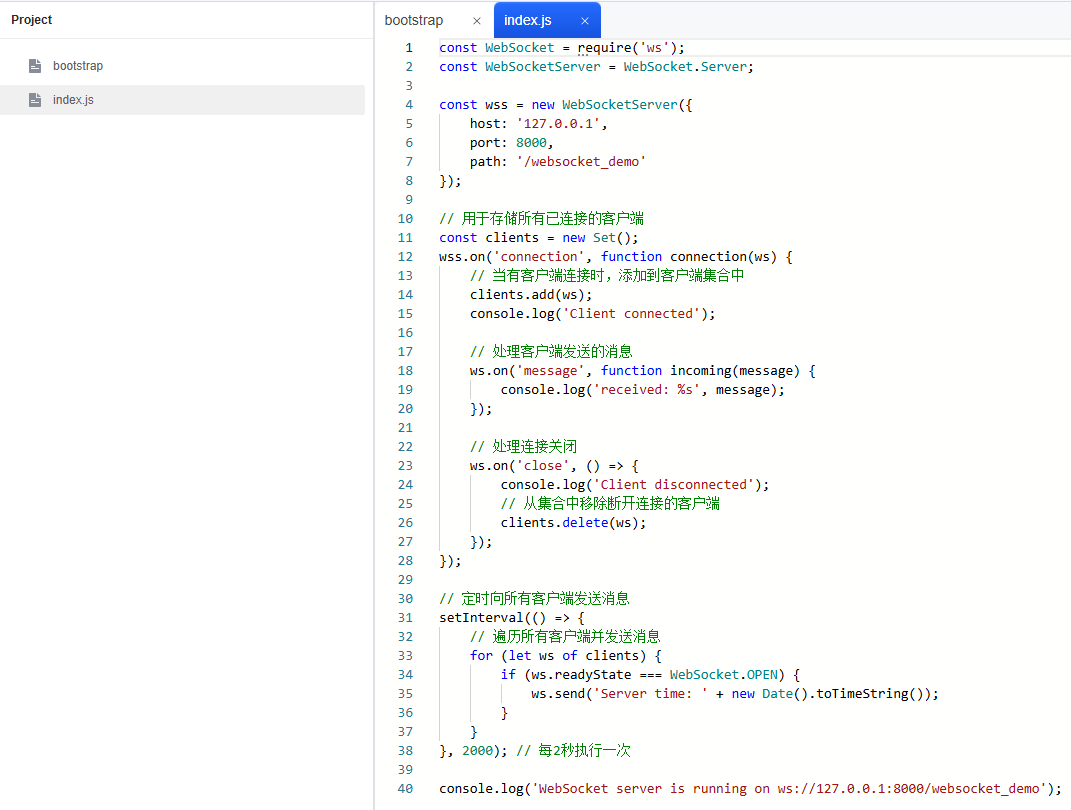This screenshot has height=810, width=1071.
Task: Click the '/websocket_demo' path string on line 7
Action: tap(581, 162)
